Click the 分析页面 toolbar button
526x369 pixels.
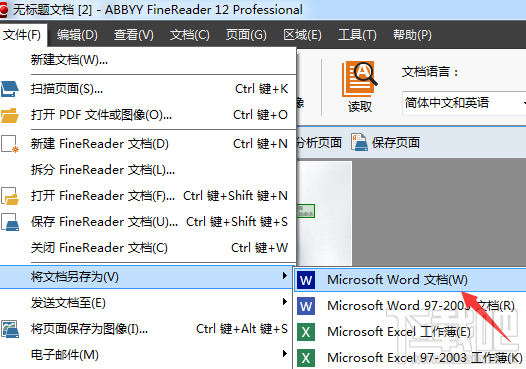pos(319,143)
